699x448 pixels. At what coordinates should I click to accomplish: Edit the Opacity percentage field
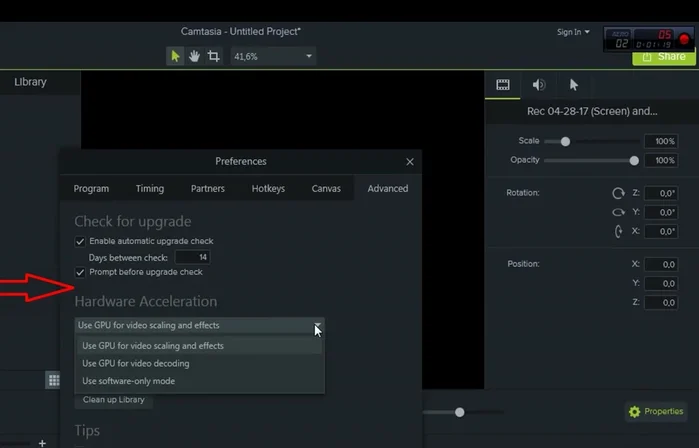click(661, 160)
